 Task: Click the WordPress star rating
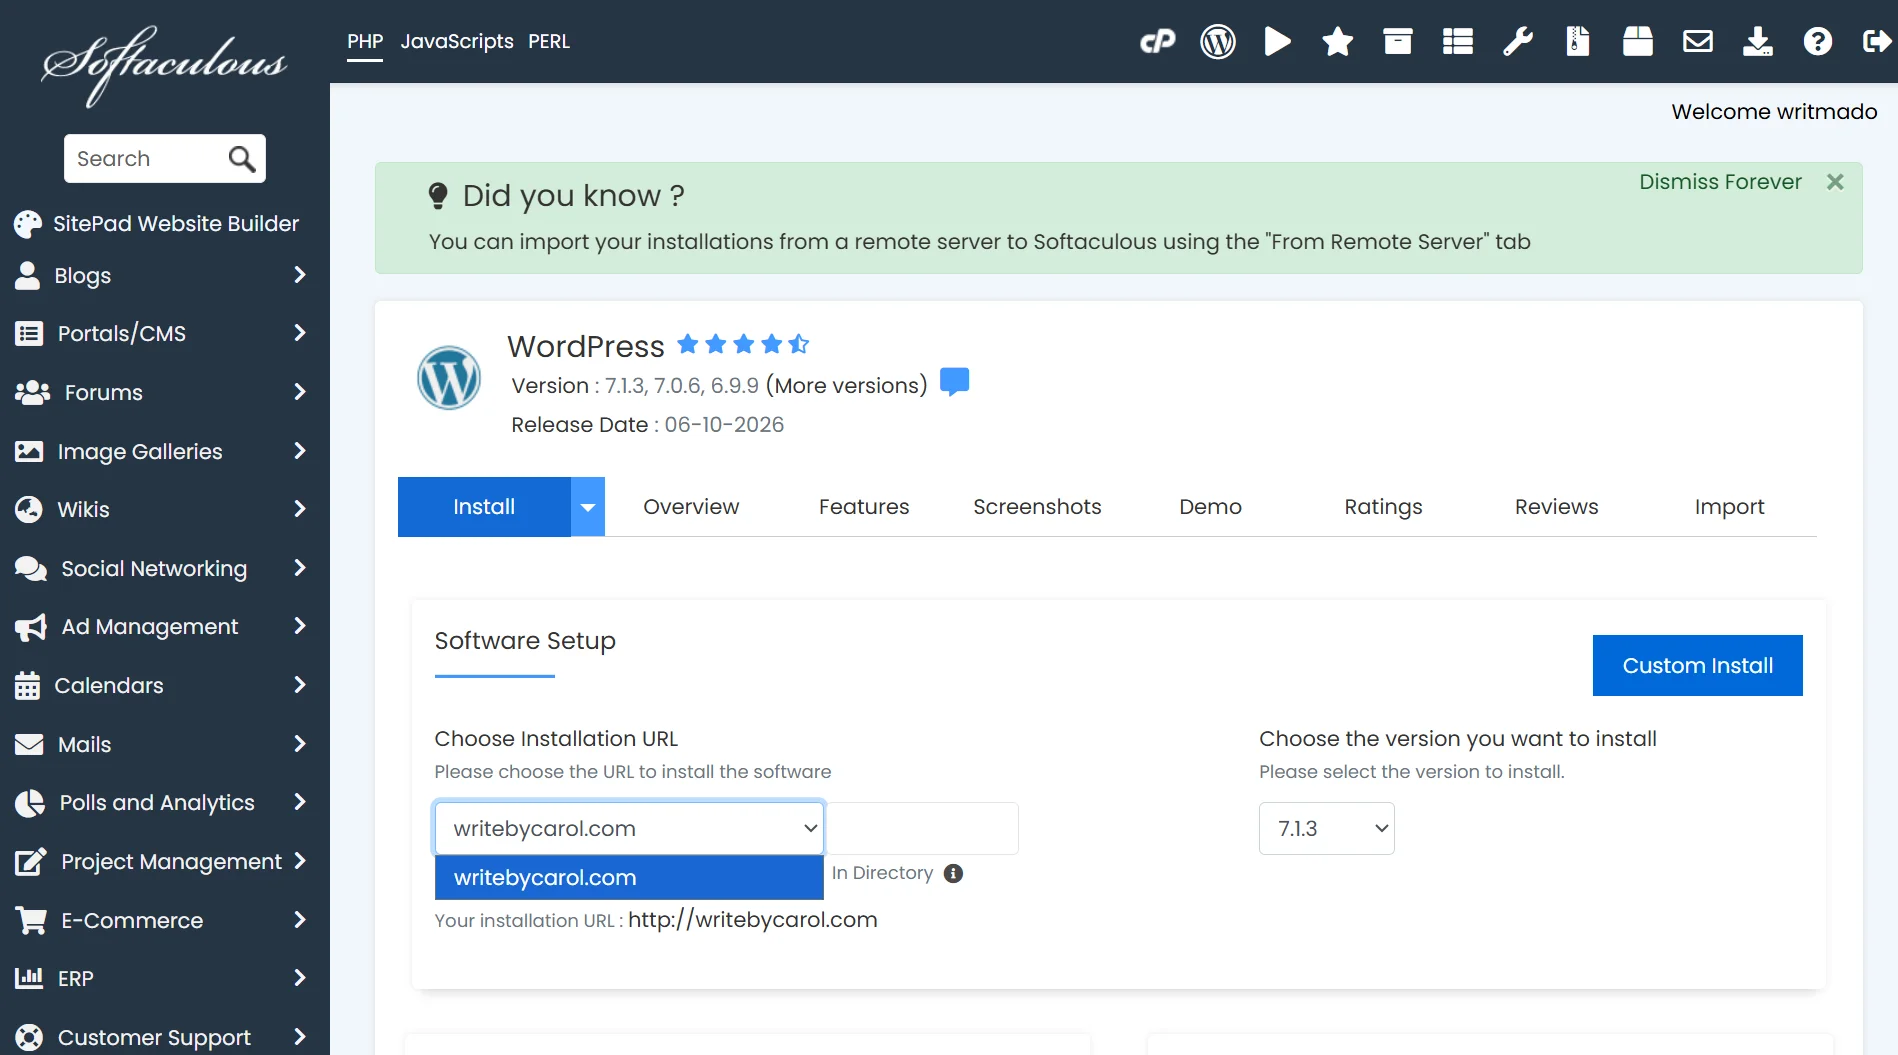point(743,345)
